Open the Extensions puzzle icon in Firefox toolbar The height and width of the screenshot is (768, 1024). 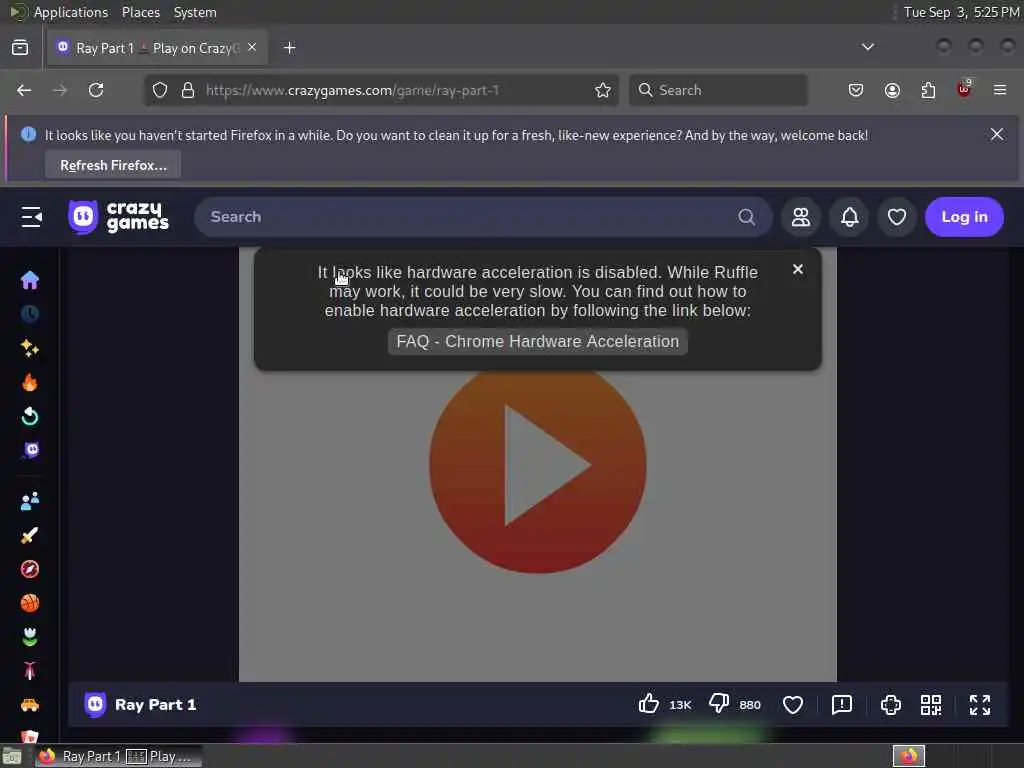click(x=928, y=90)
